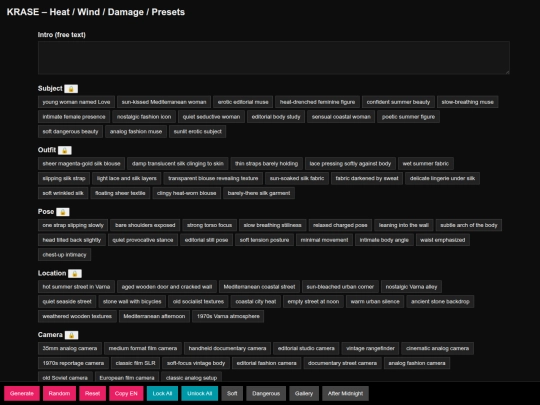
Task: Choose 'aged wooden door and cracked wall'
Action: (167, 287)
